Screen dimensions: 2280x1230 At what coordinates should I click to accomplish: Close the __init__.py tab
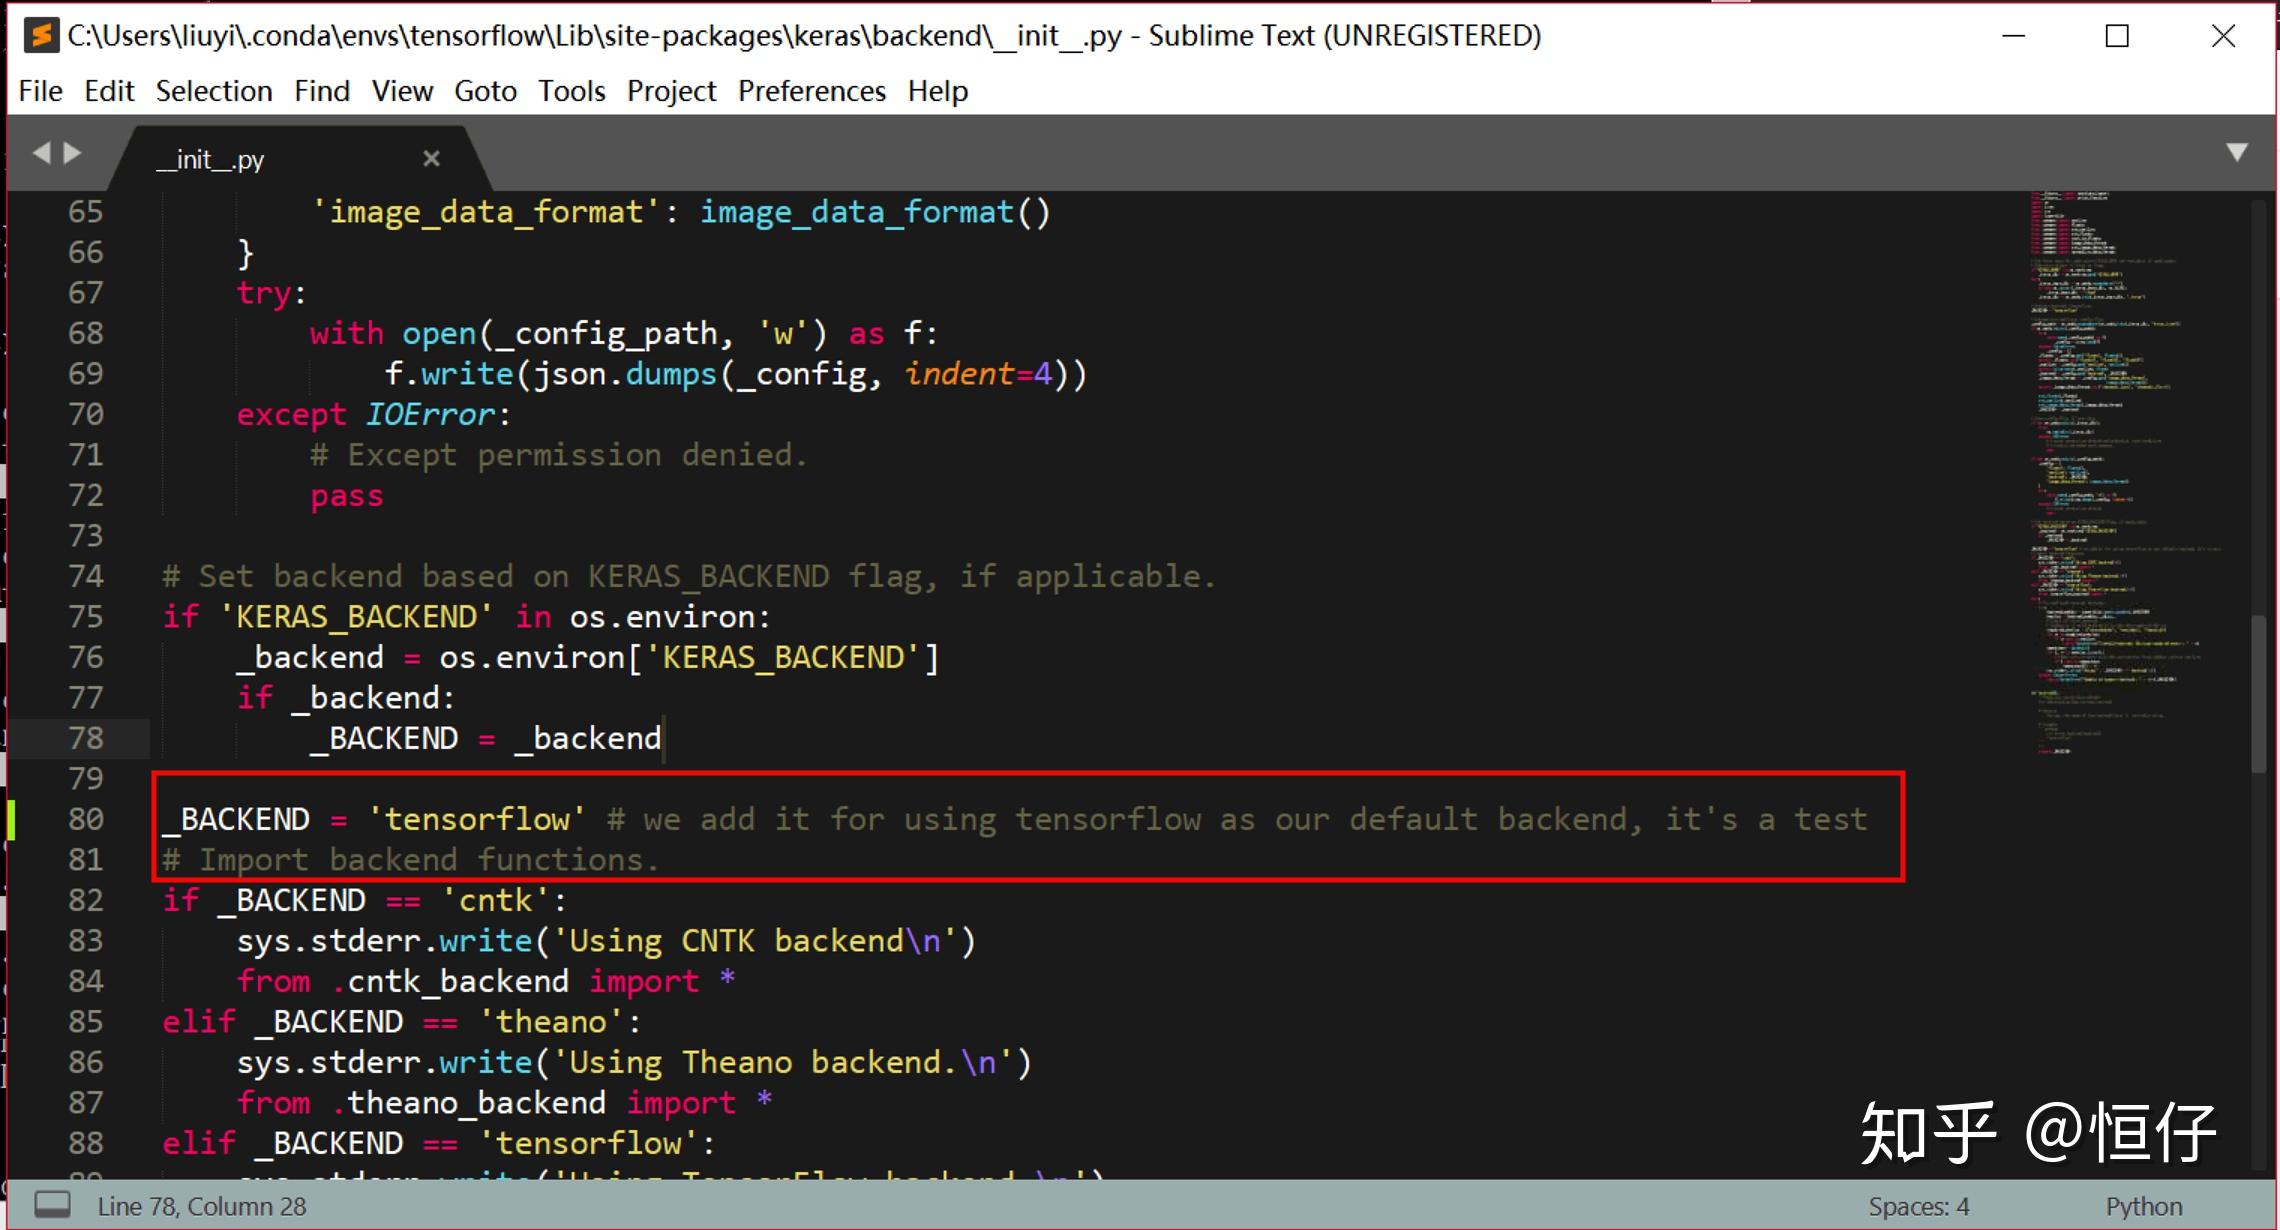click(431, 158)
